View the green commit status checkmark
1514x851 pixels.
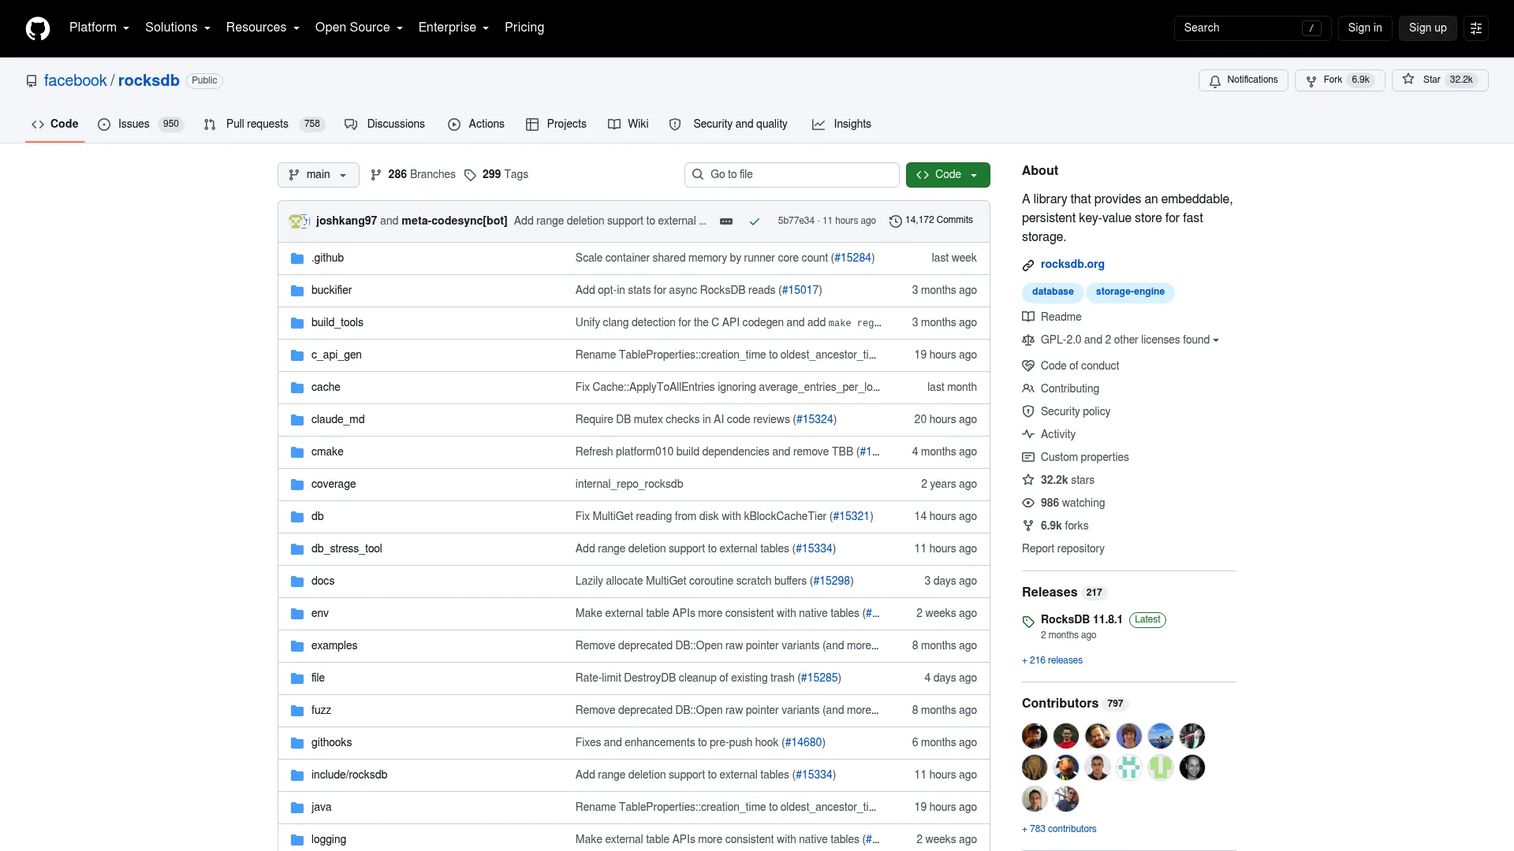[x=754, y=221]
